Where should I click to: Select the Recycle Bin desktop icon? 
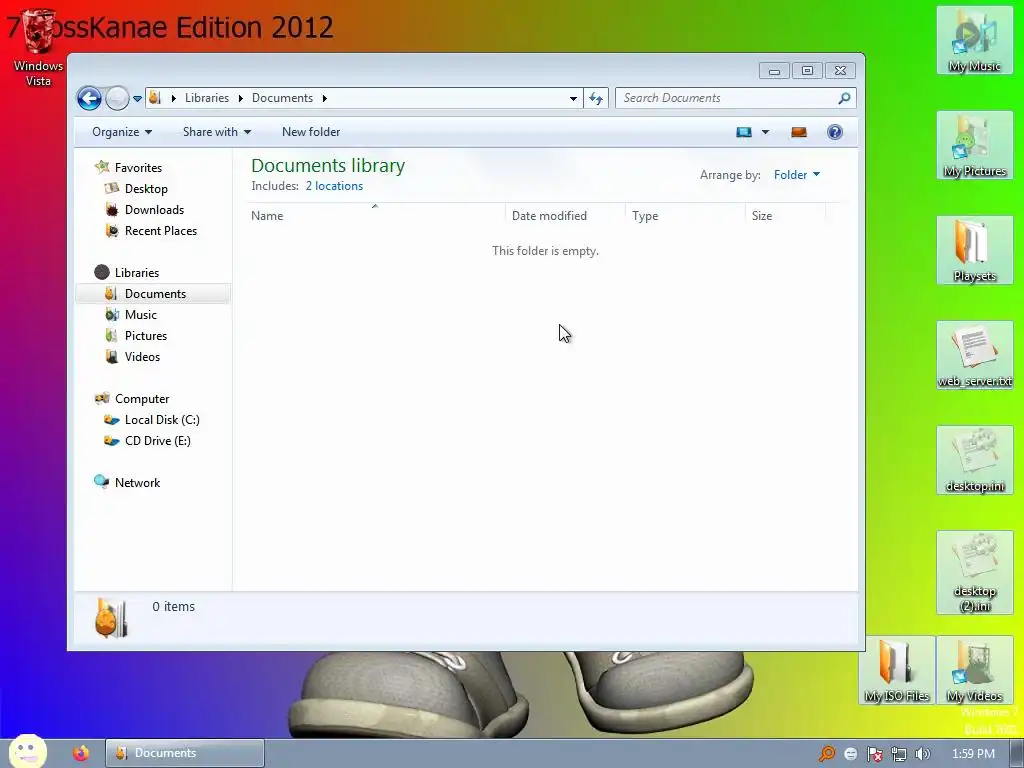[38, 48]
